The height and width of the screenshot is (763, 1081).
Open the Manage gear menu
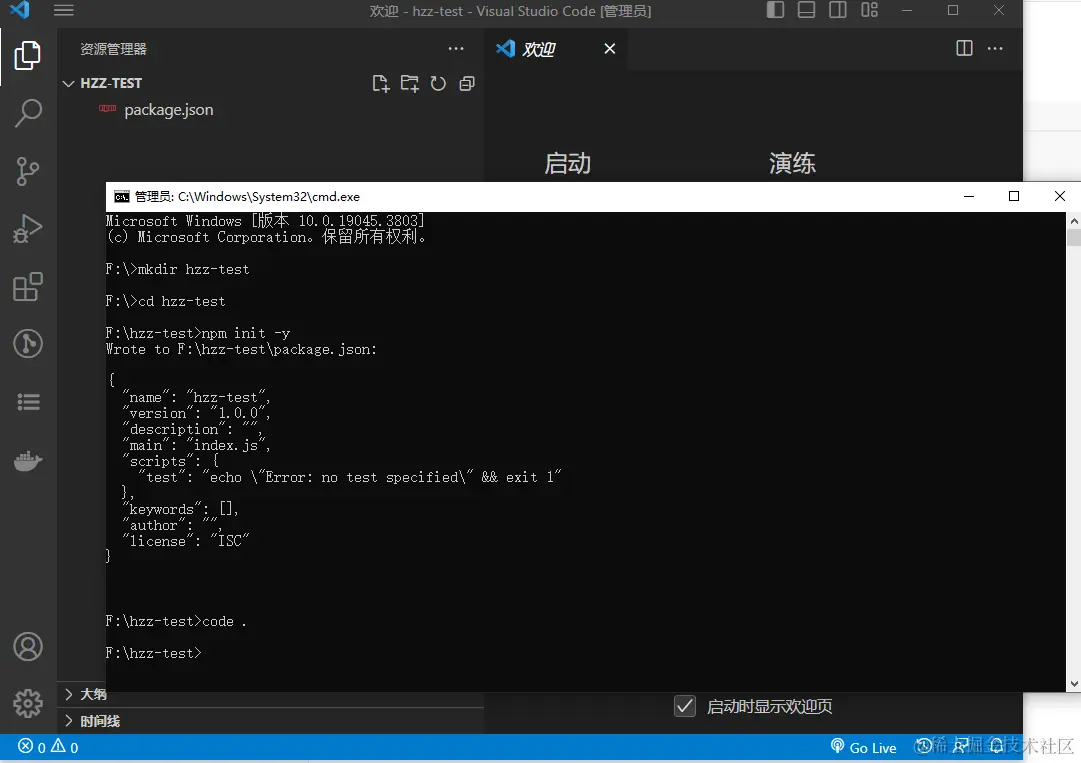pyautogui.click(x=28, y=704)
